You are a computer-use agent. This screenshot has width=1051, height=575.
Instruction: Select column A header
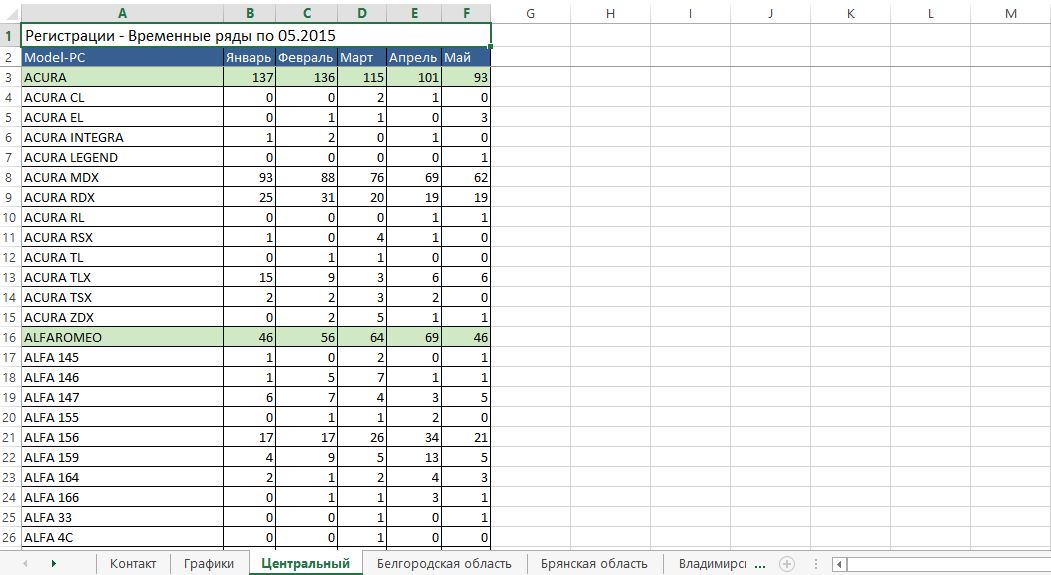pyautogui.click(x=122, y=13)
